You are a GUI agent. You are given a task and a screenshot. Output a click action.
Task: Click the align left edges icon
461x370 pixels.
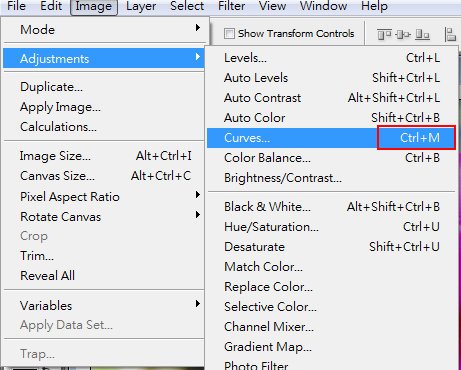(x=451, y=34)
